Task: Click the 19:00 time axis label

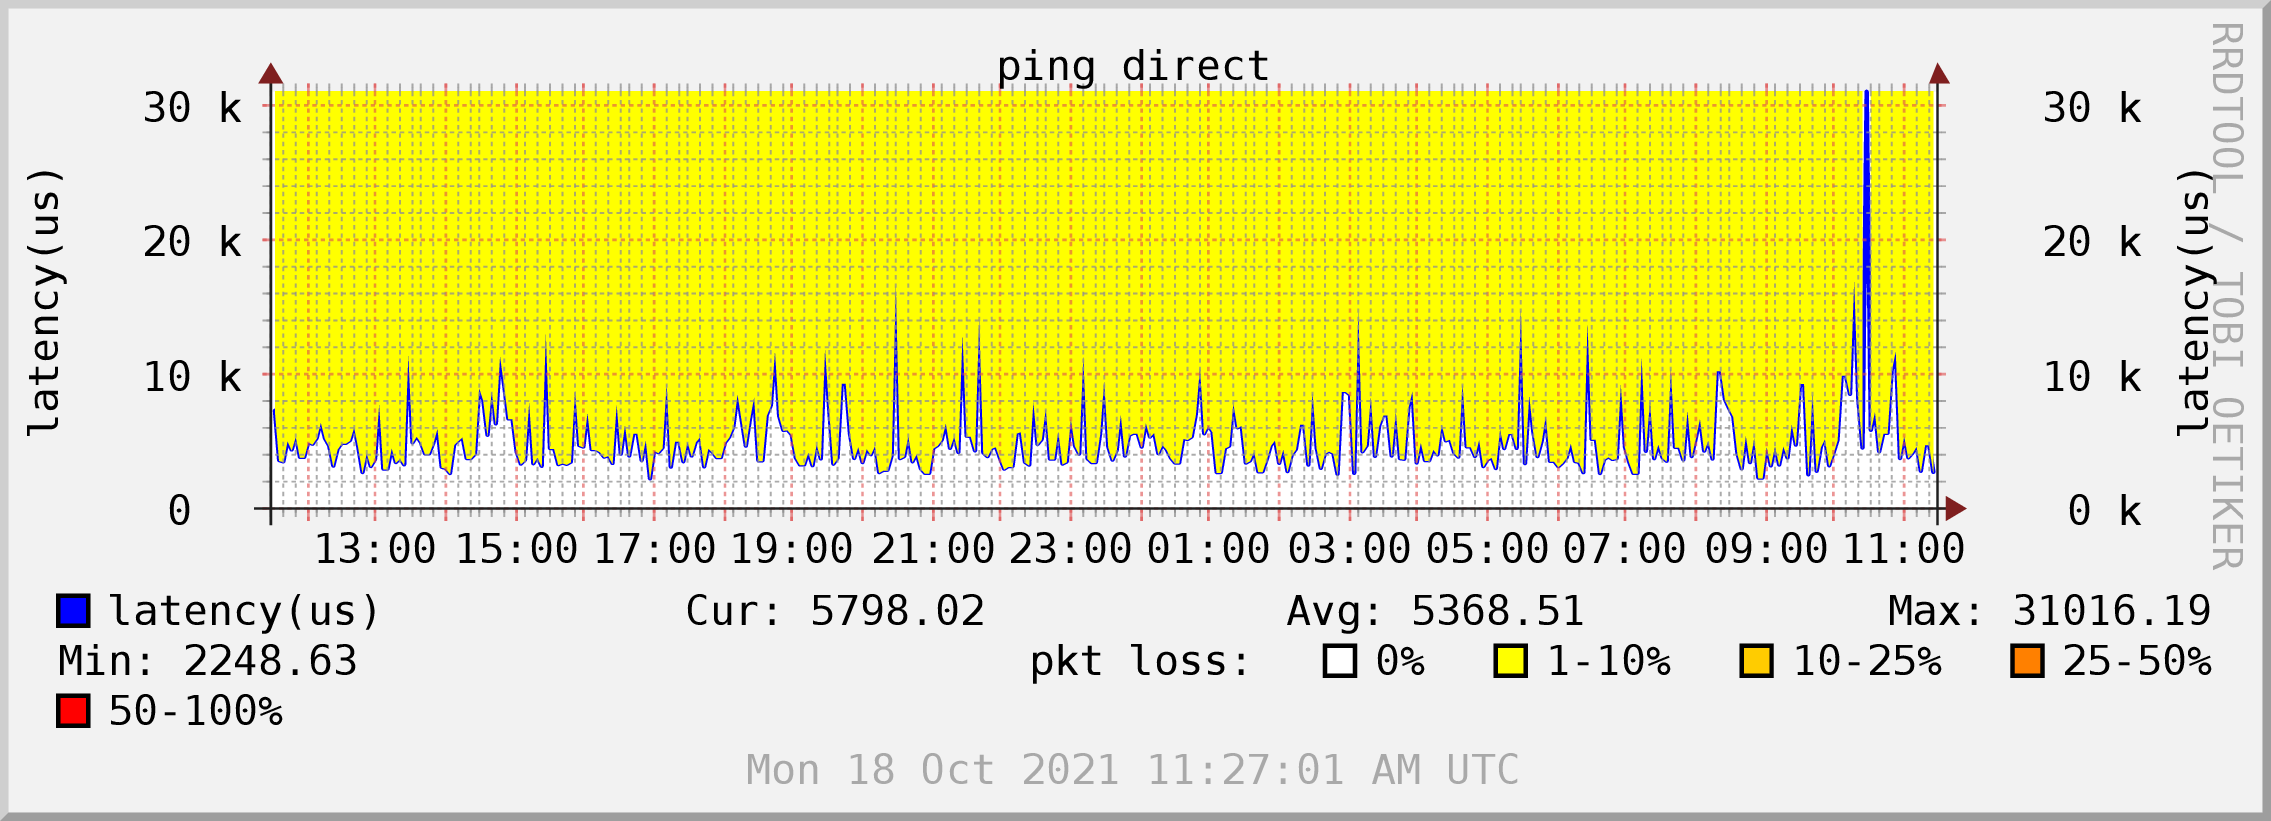Action: pos(792,549)
